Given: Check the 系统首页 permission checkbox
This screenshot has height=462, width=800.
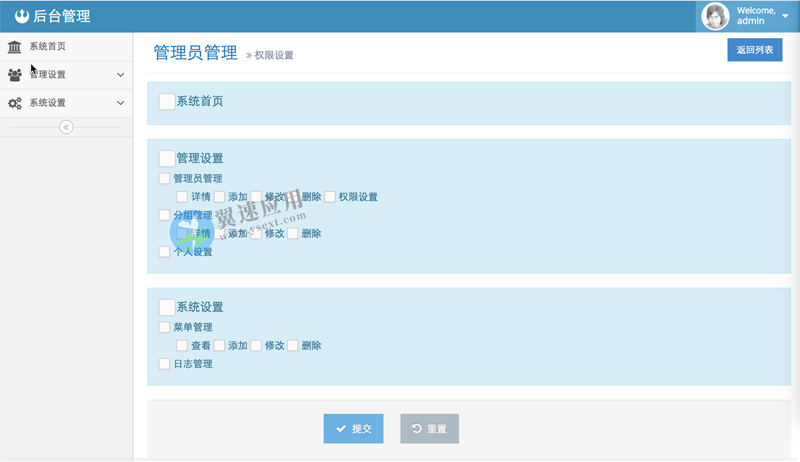Looking at the screenshot, I should (167, 101).
